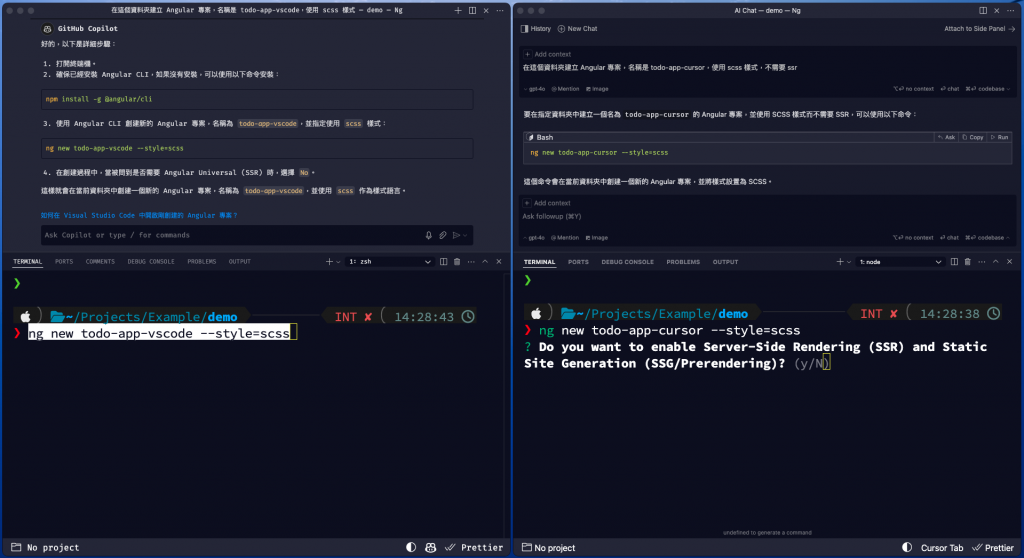The height and width of the screenshot is (558, 1024).
Task: Click the npm install code block
Action: pyautogui.click(x=257, y=99)
